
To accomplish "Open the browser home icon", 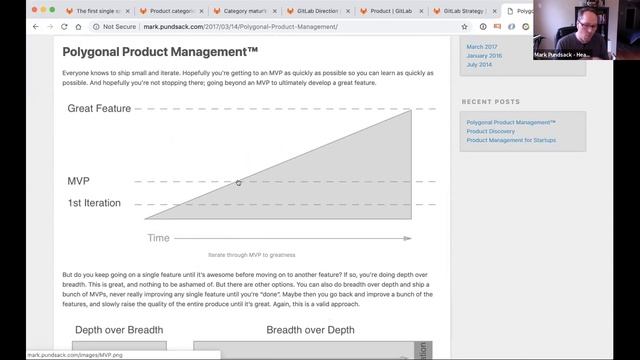I will (x=78, y=27).
